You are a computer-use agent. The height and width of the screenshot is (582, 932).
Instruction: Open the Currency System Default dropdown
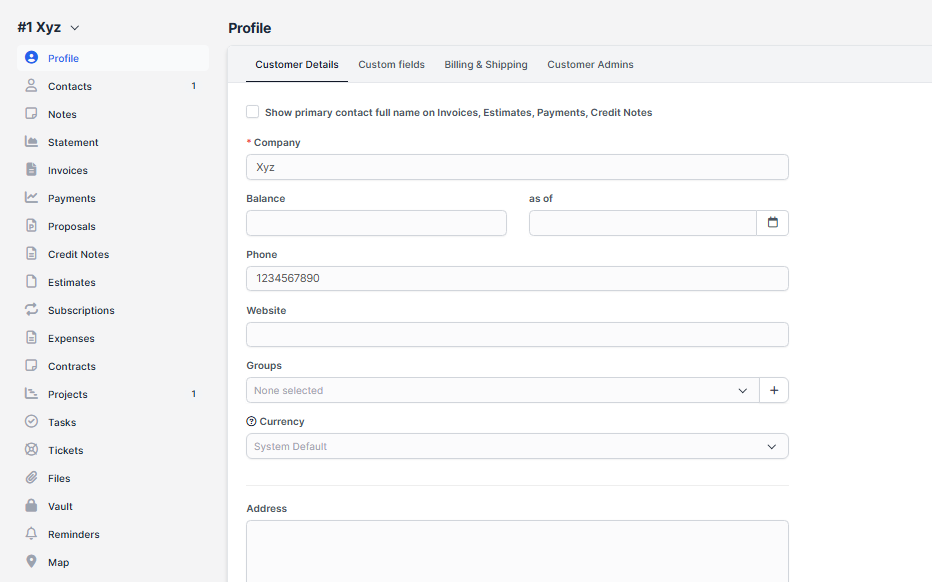pyautogui.click(x=516, y=446)
